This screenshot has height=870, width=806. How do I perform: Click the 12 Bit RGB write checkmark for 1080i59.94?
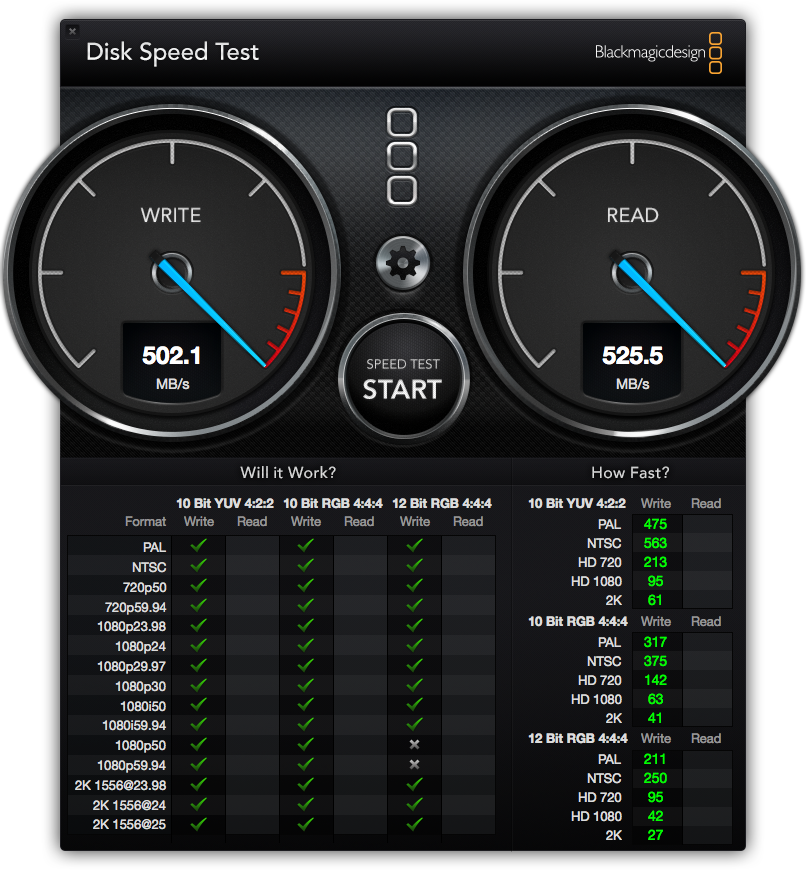tap(414, 725)
